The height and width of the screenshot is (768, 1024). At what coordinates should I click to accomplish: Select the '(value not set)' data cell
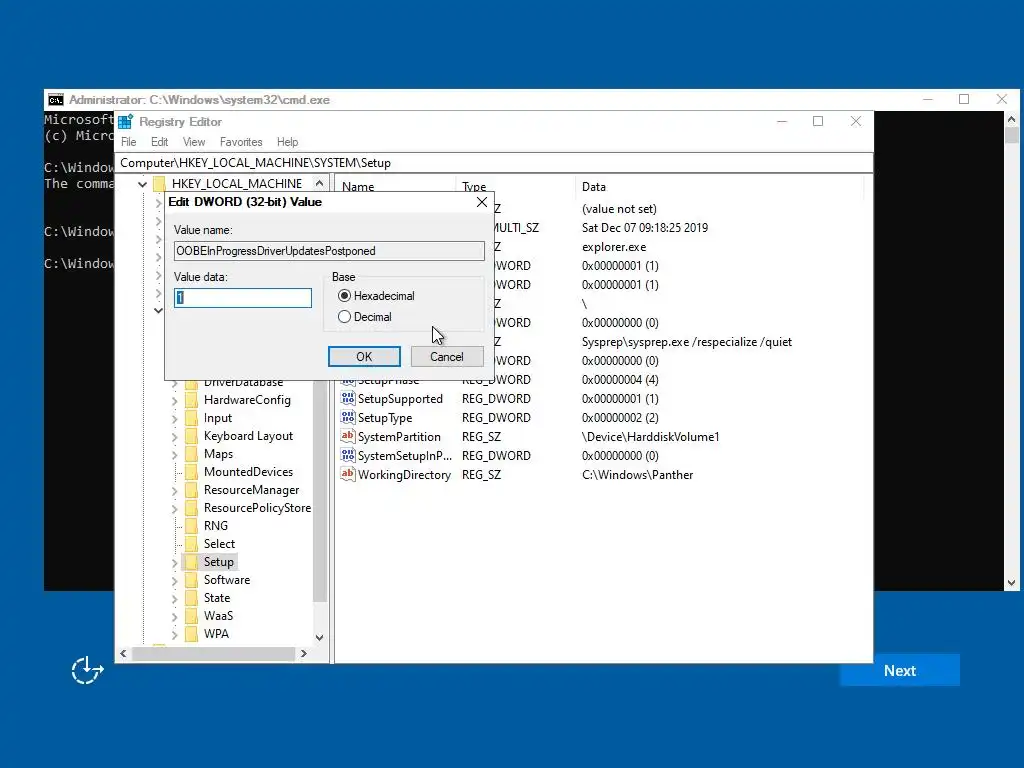(619, 209)
